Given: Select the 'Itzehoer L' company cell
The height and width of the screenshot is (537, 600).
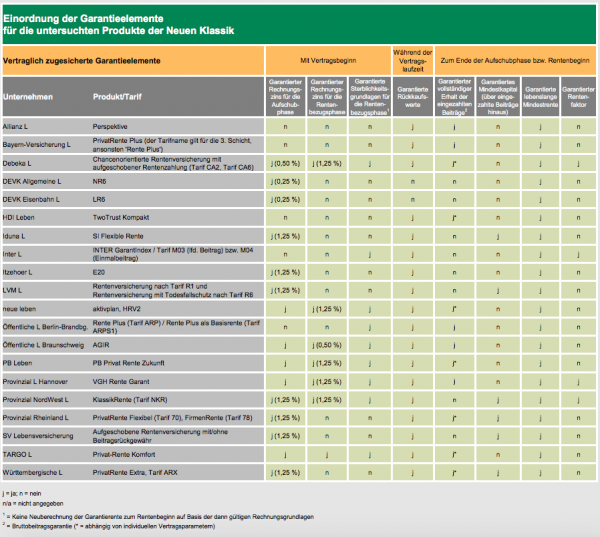Looking at the screenshot, I should [x=18, y=272].
